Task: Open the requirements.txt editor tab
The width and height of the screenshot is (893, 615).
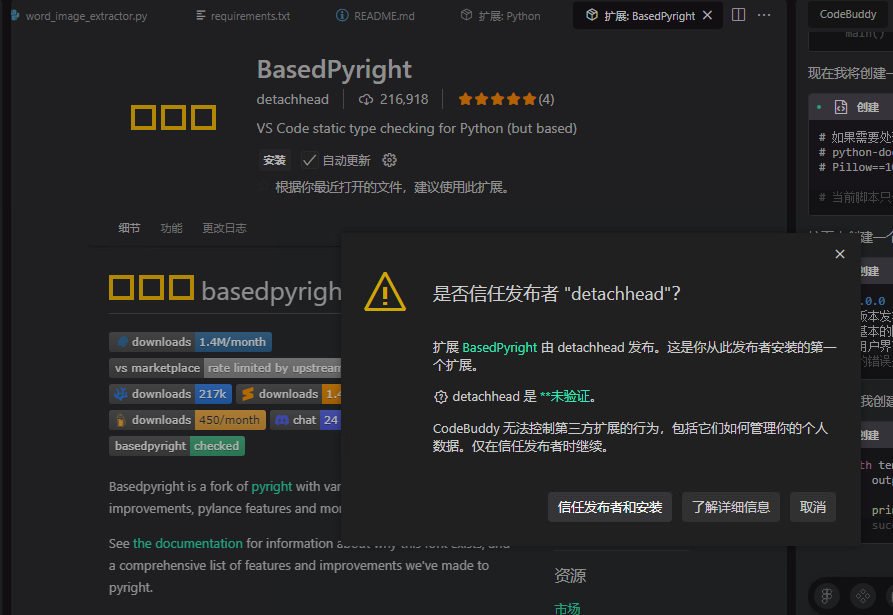Action: coord(243,16)
